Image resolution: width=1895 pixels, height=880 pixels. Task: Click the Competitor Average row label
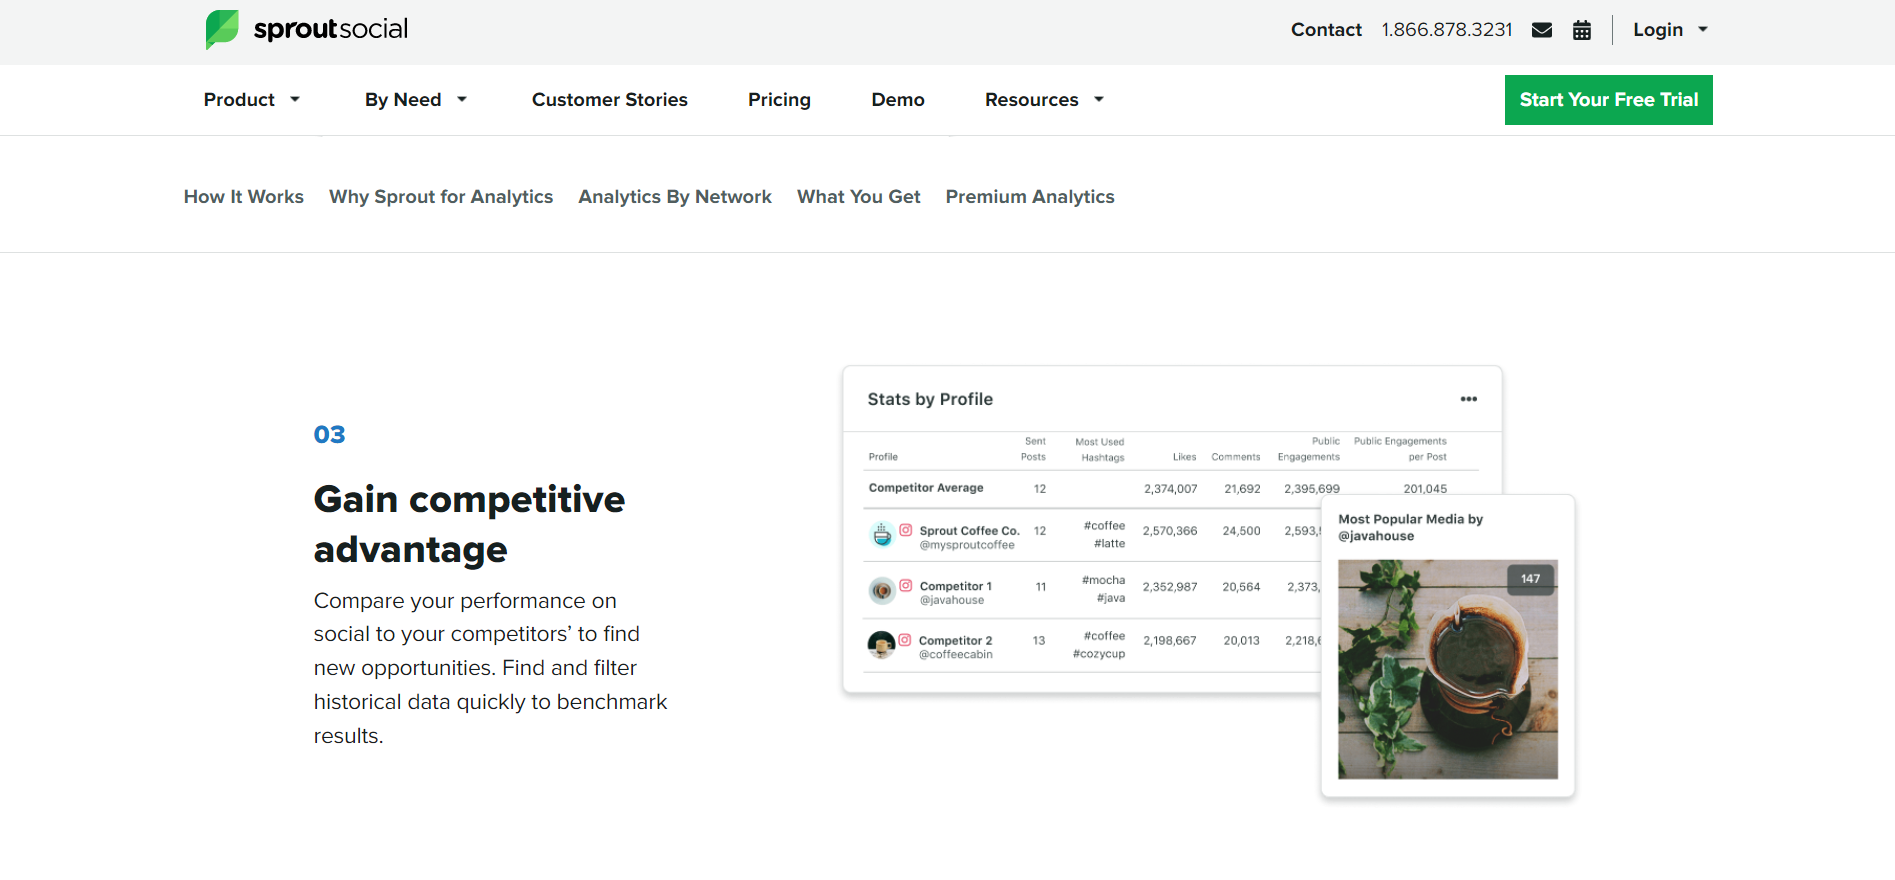[926, 488]
